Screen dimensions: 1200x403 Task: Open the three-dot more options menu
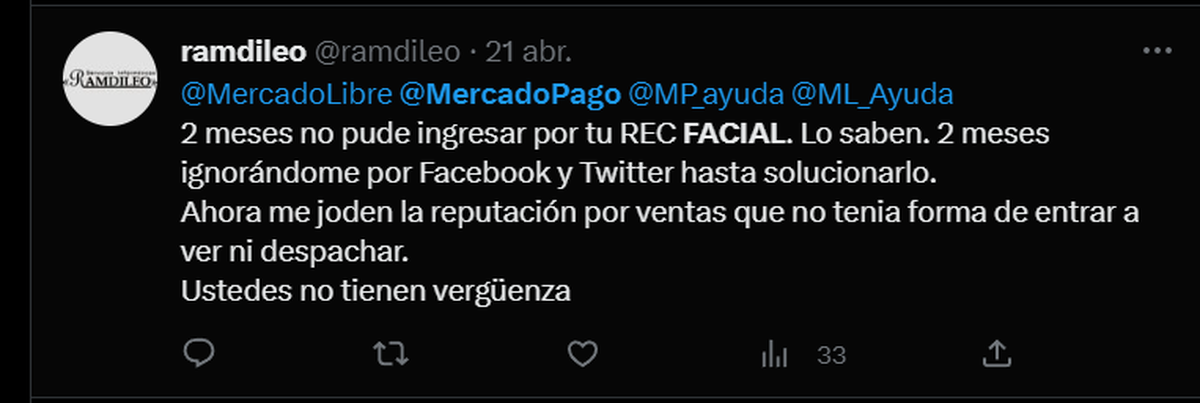point(1157,51)
